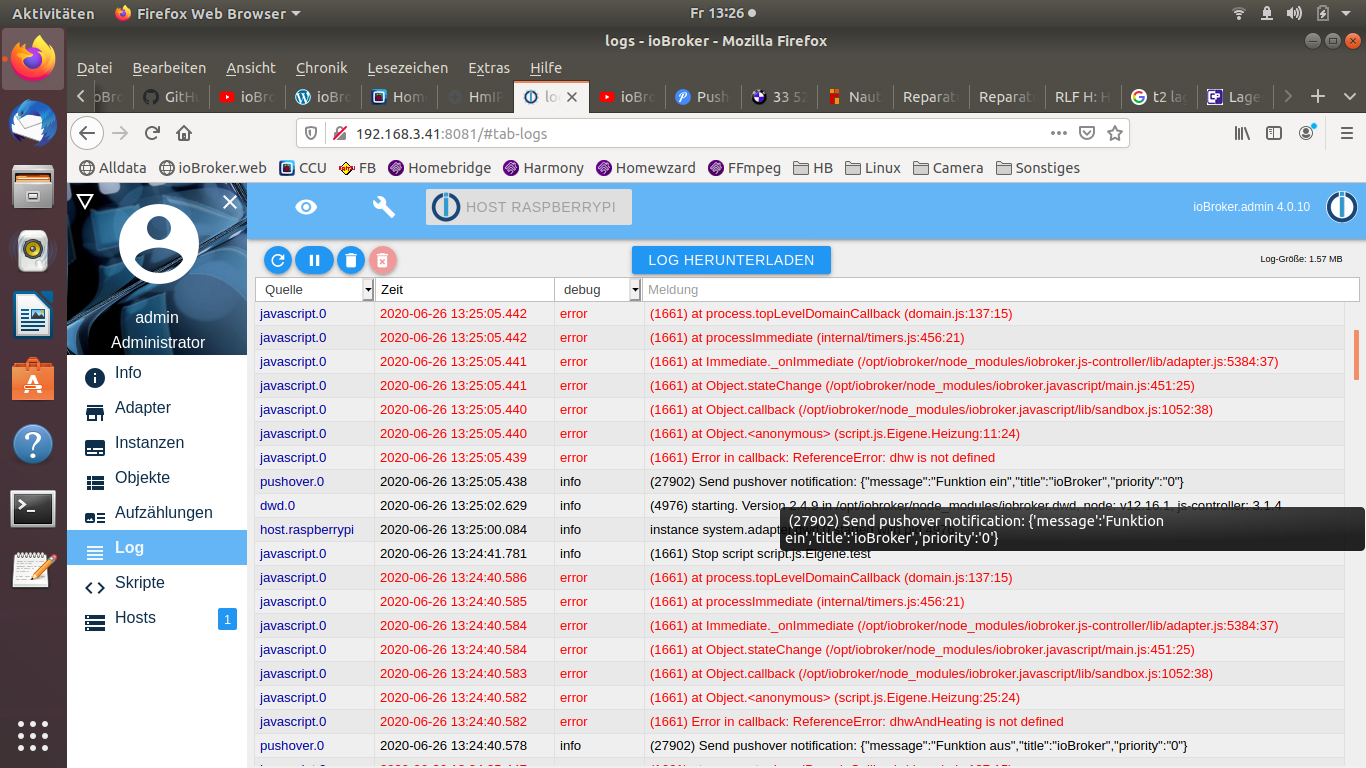The width and height of the screenshot is (1366, 768).
Task: Clear the log list with the blue trash icon
Action: tap(350, 260)
